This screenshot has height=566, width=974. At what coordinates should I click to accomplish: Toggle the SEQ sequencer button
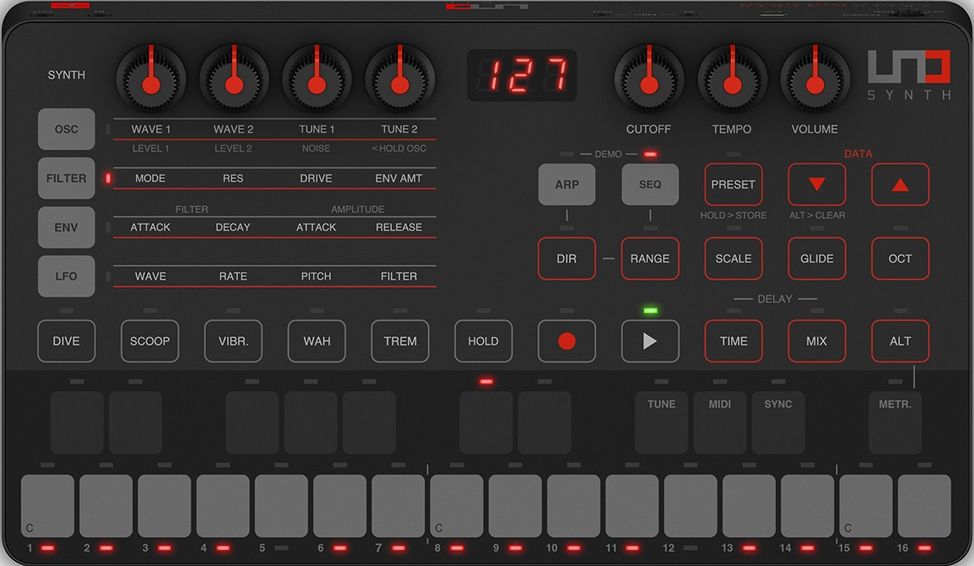click(x=650, y=185)
